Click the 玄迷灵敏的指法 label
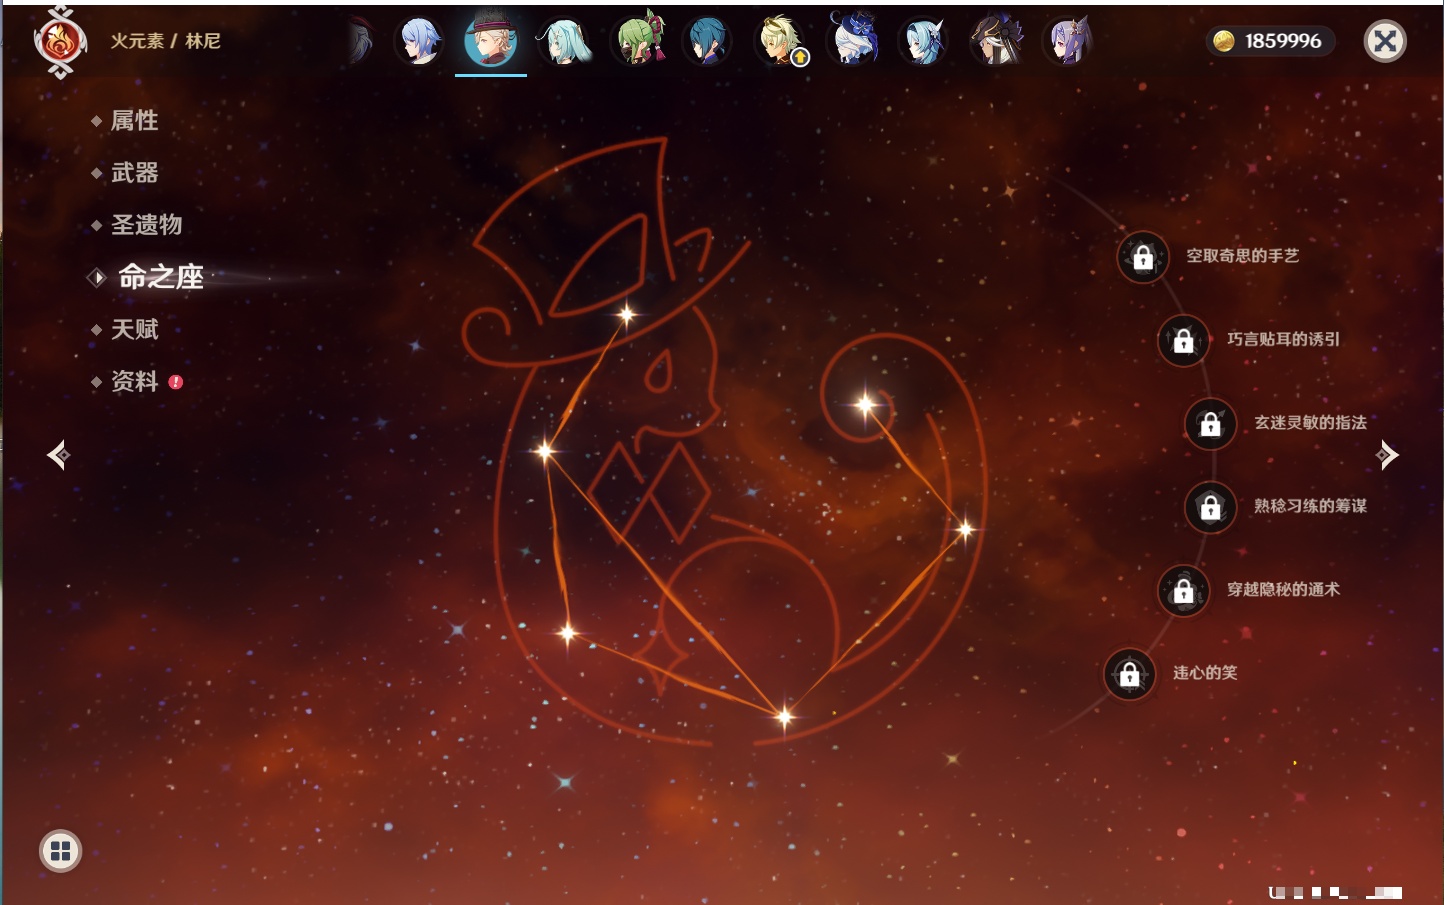1444x905 pixels. click(1311, 423)
